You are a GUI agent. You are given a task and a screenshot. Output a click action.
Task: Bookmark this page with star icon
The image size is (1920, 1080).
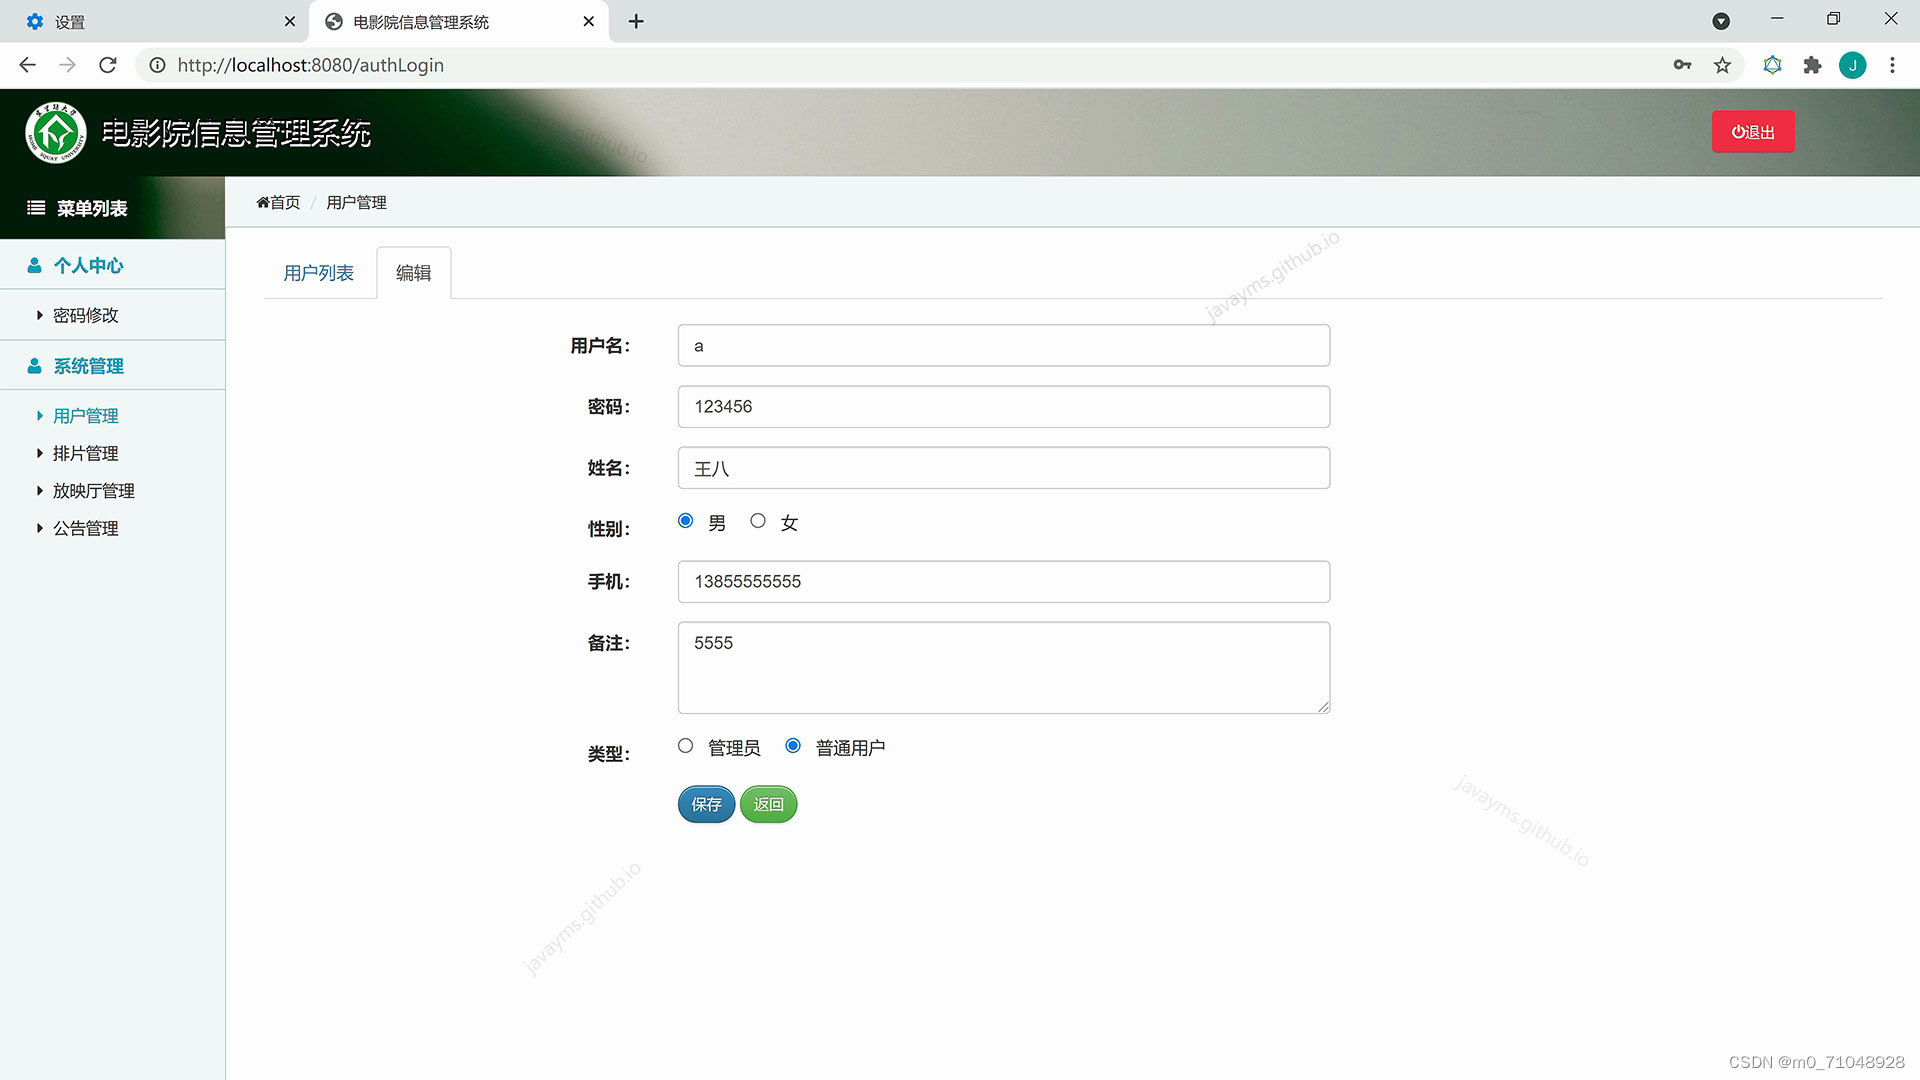[1722, 65]
